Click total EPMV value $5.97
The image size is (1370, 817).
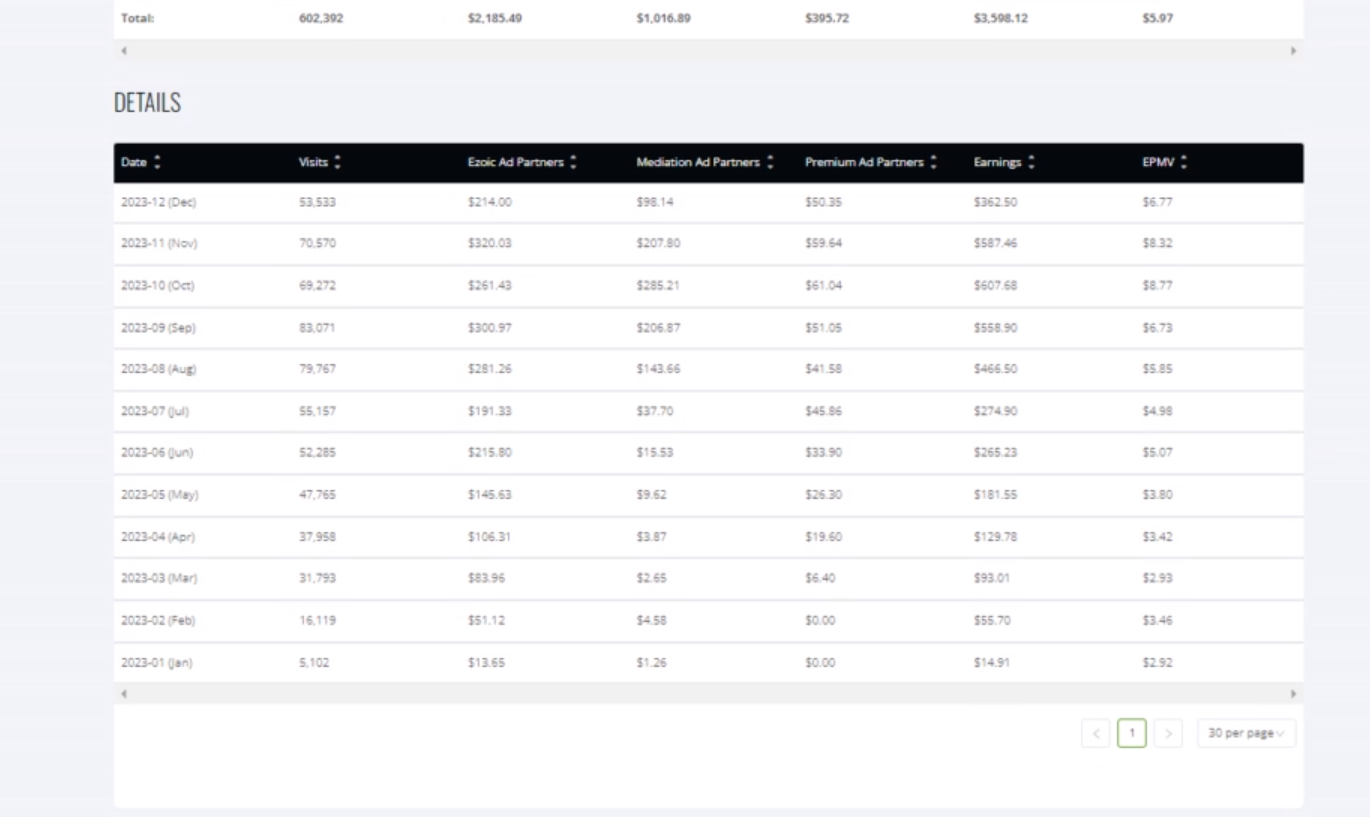1157,18
